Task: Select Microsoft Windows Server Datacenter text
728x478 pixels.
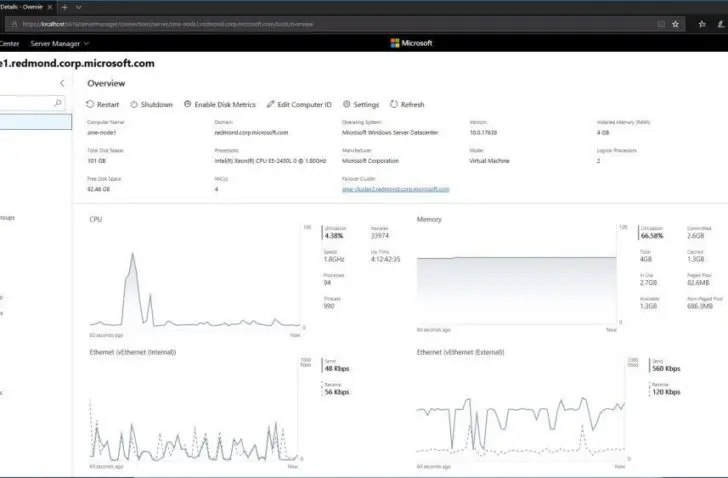Action: [390, 133]
